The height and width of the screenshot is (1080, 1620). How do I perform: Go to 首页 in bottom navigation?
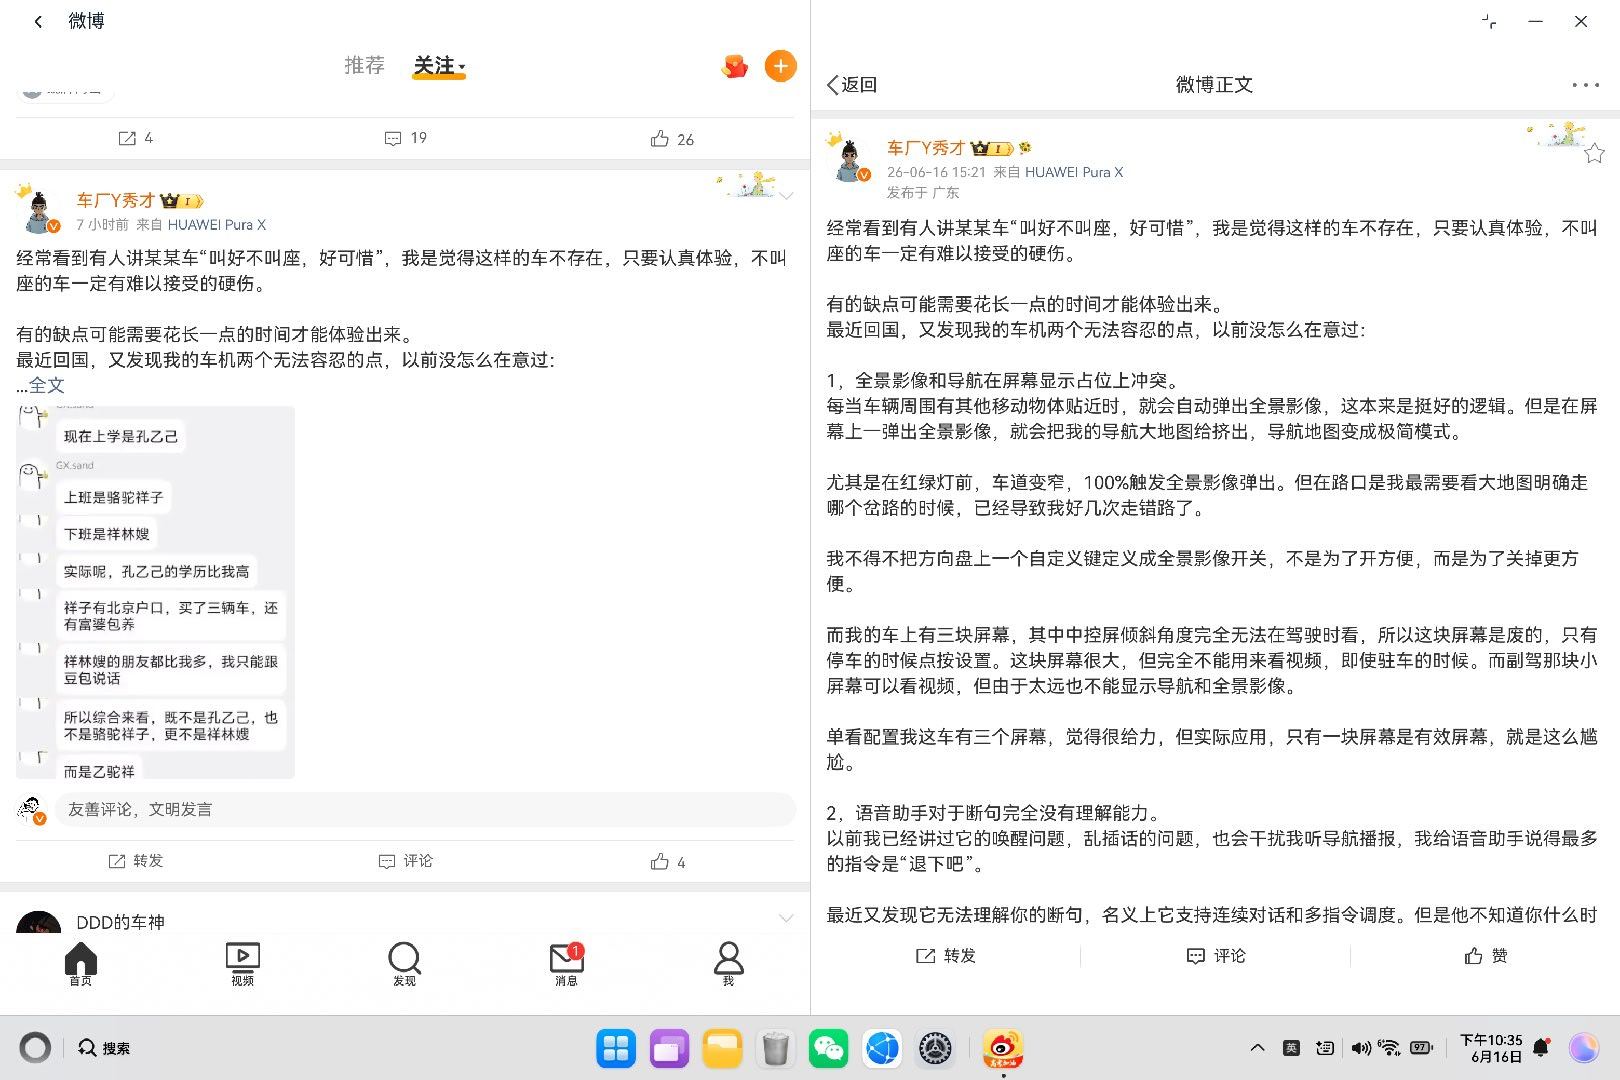81,964
